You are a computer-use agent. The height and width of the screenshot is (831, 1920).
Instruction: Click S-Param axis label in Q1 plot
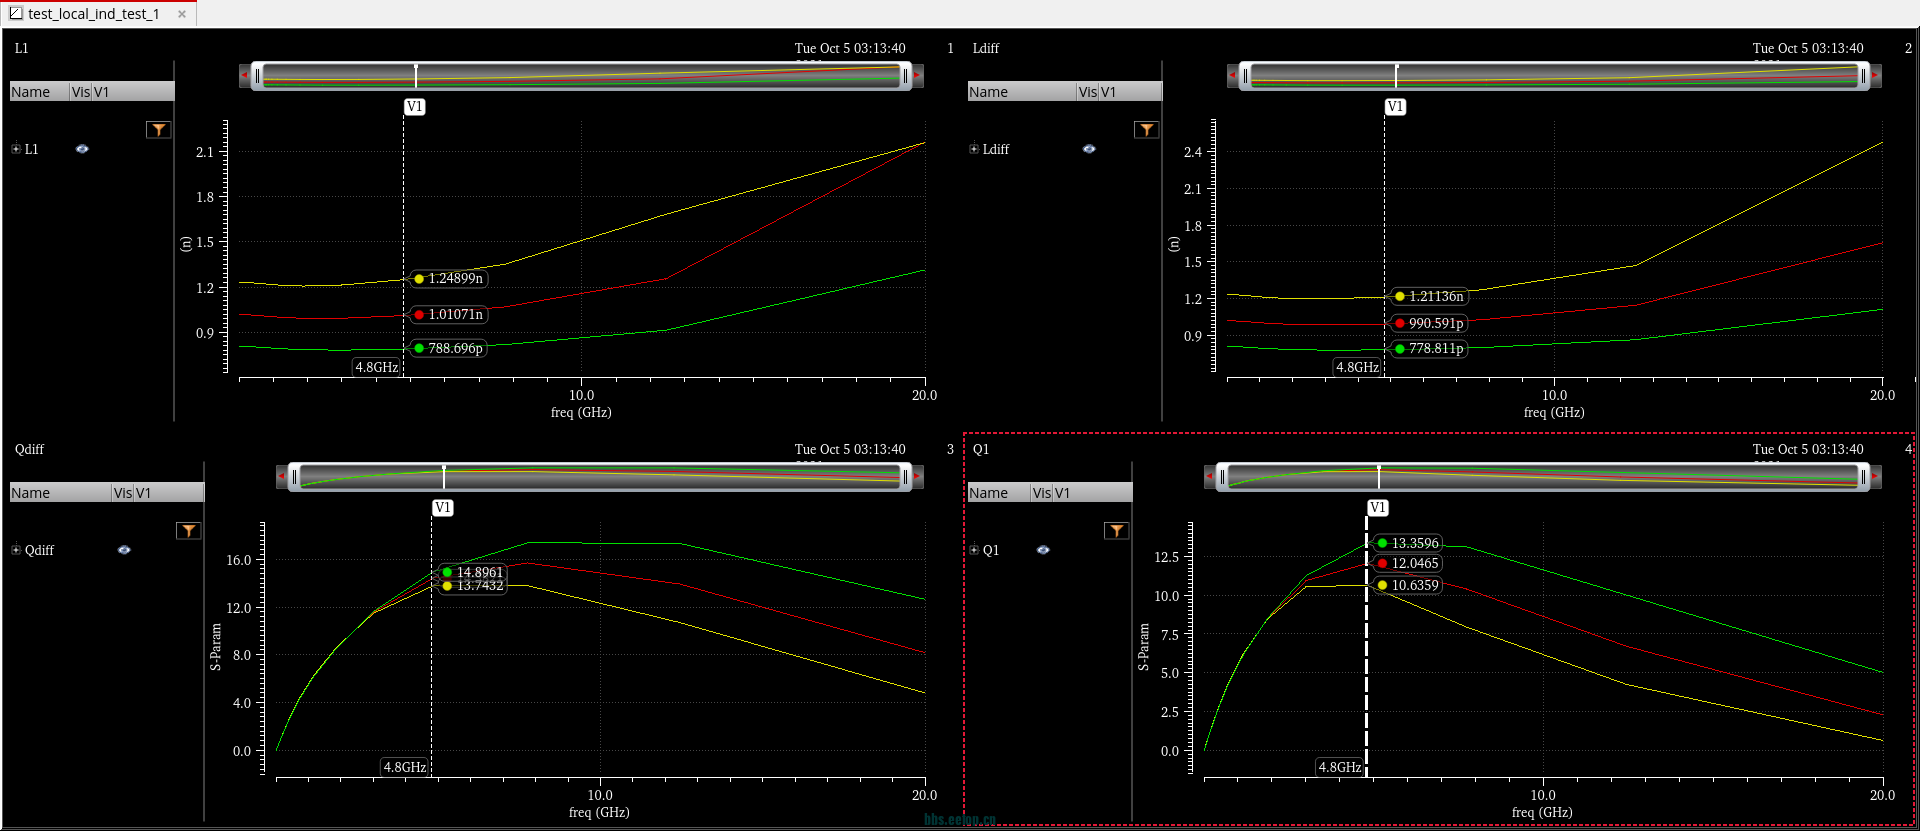coord(1144,648)
